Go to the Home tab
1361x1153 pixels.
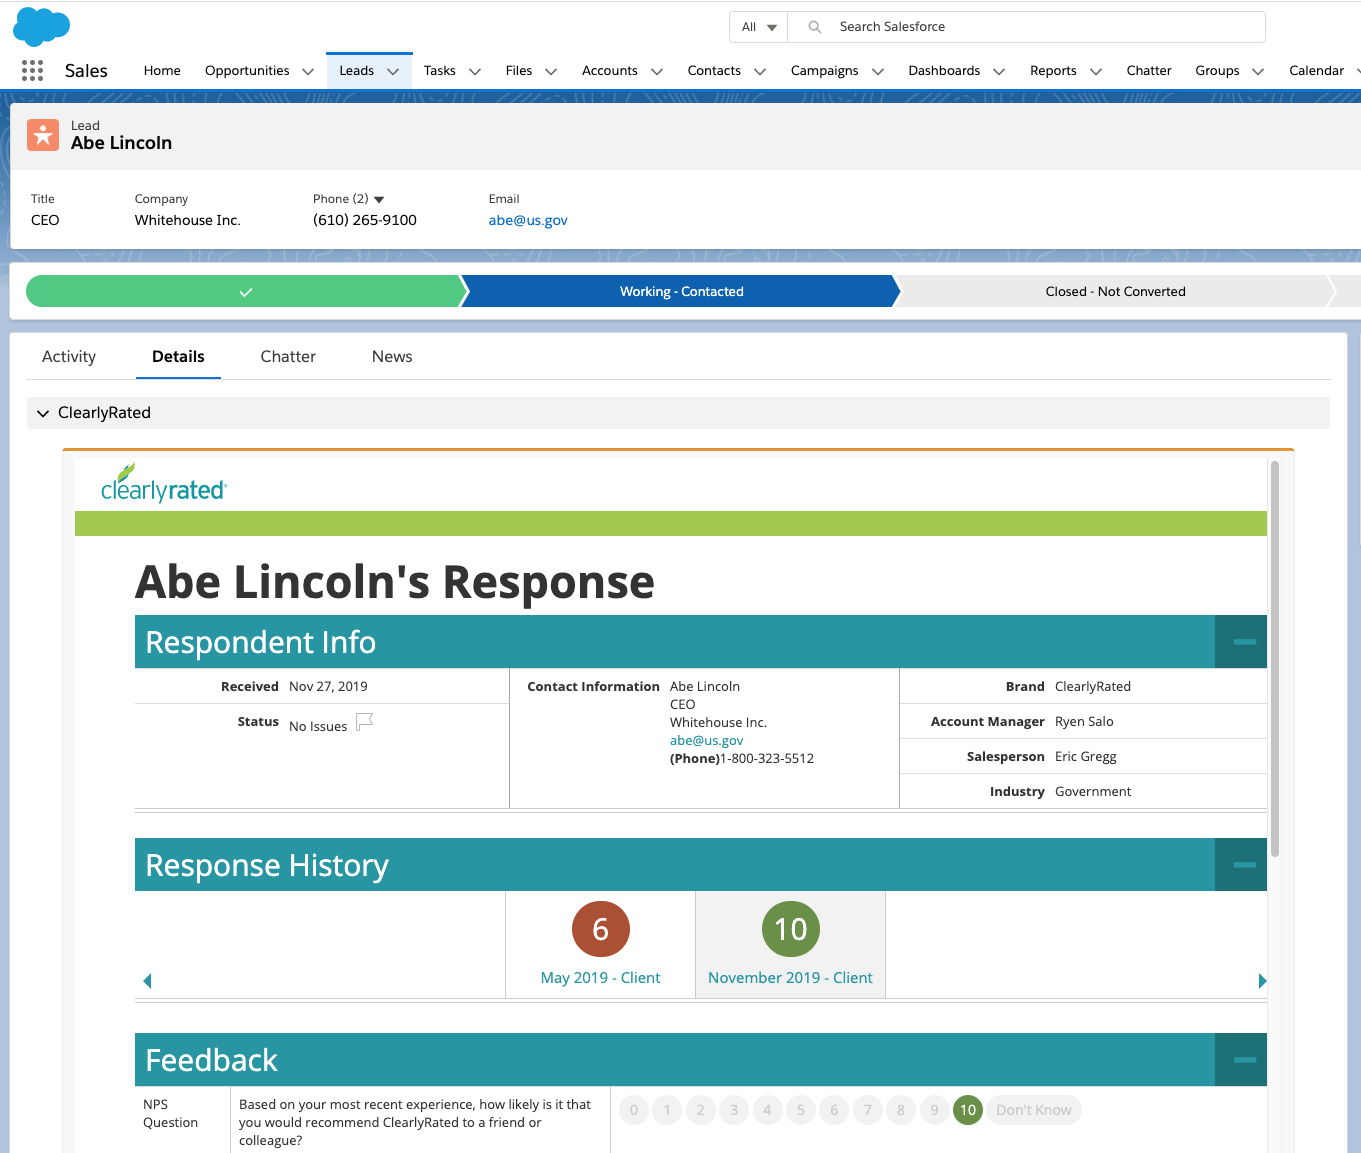point(162,71)
